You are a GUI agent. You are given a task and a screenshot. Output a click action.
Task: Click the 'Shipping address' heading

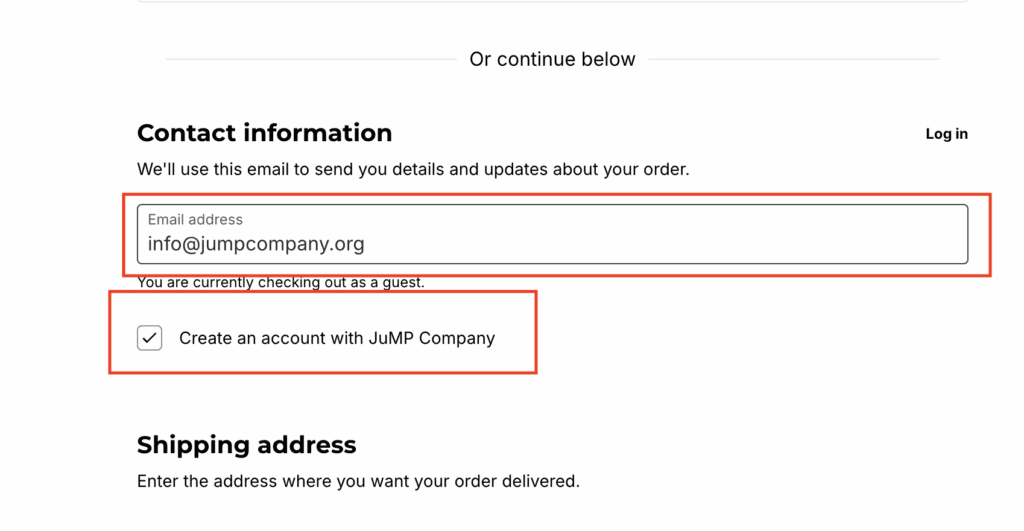246,444
